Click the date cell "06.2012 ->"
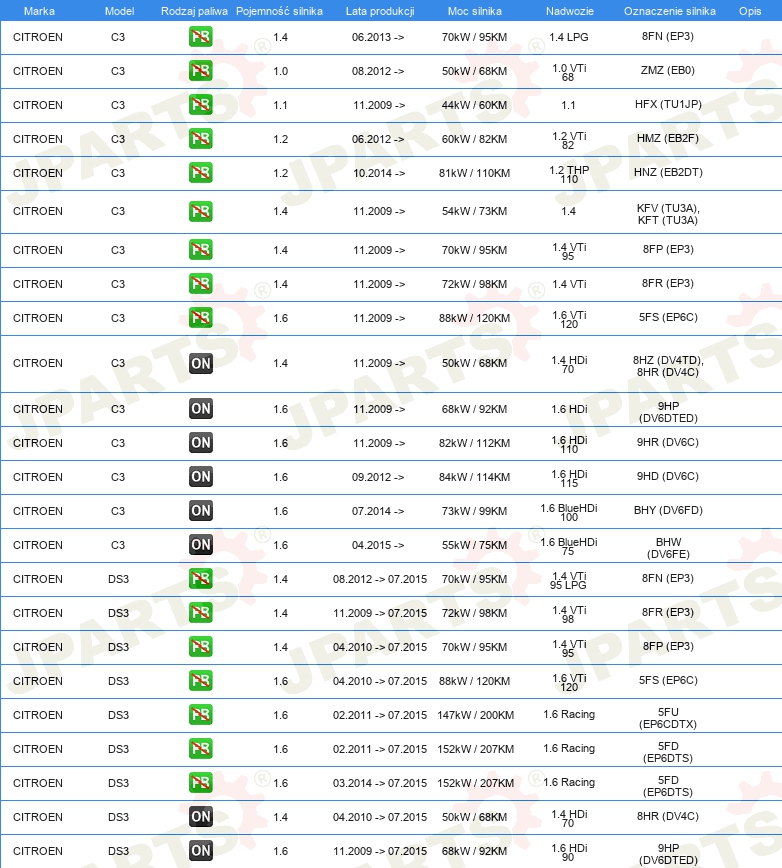 click(x=378, y=139)
